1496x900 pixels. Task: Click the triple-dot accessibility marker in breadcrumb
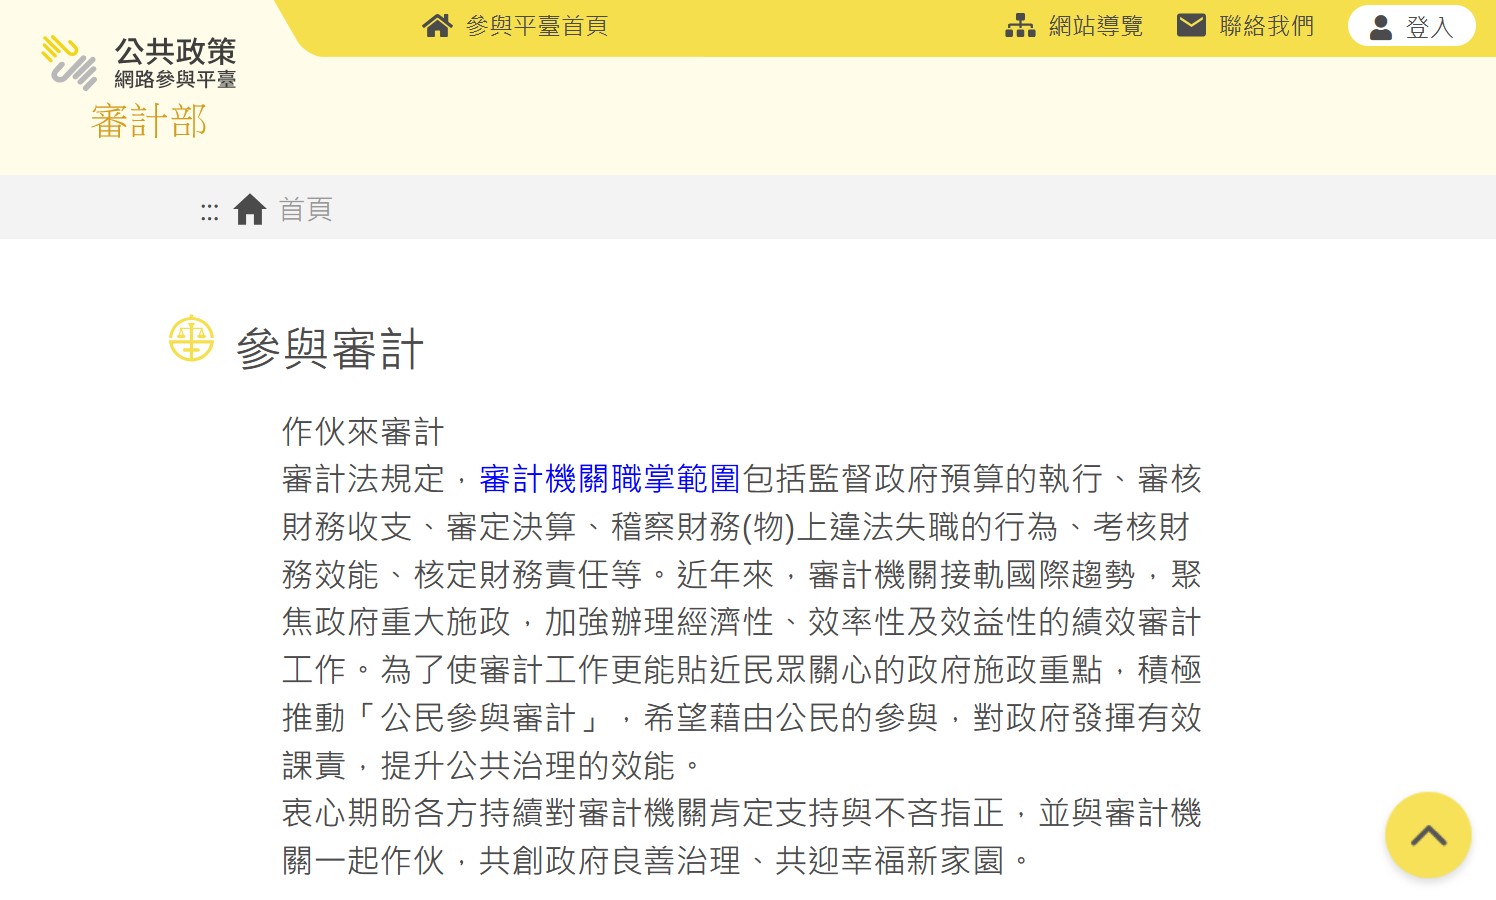(209, 210)
